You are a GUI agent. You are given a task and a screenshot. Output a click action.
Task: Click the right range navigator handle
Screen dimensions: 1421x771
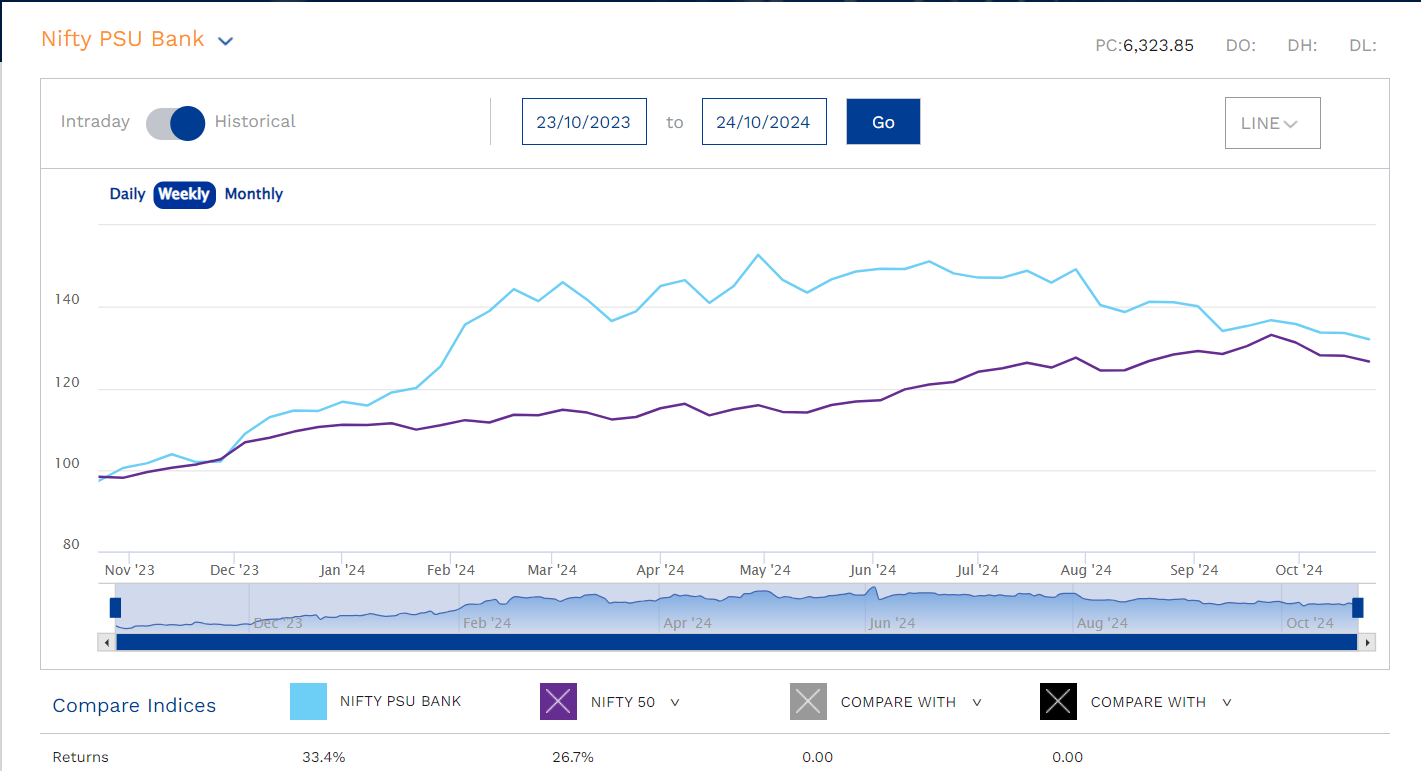coord(1357,607)
